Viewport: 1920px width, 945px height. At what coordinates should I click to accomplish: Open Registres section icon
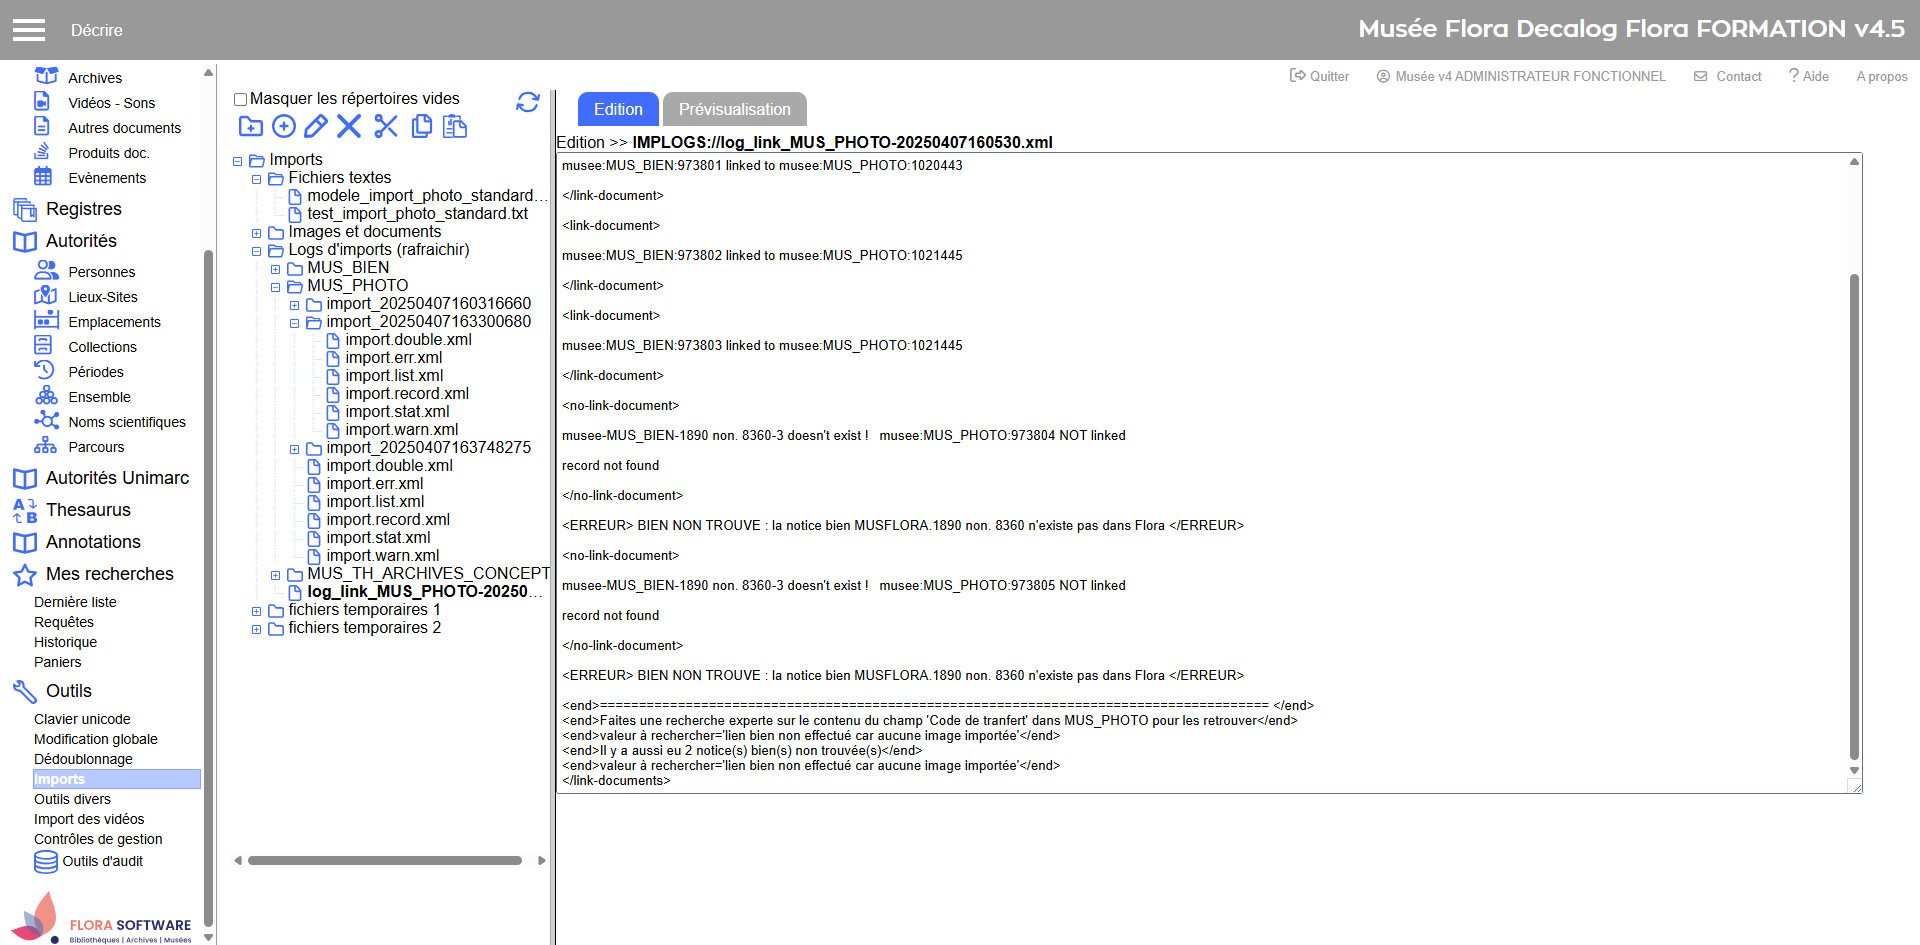25,209
